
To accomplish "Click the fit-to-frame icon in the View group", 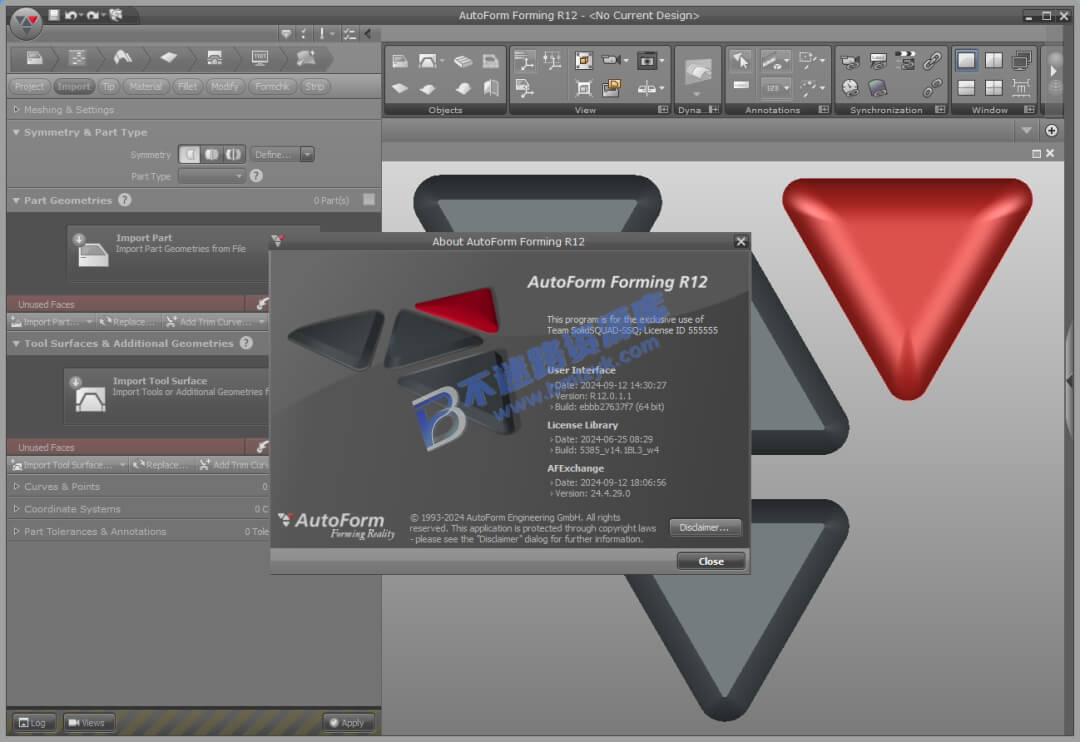I will [583, 88].
